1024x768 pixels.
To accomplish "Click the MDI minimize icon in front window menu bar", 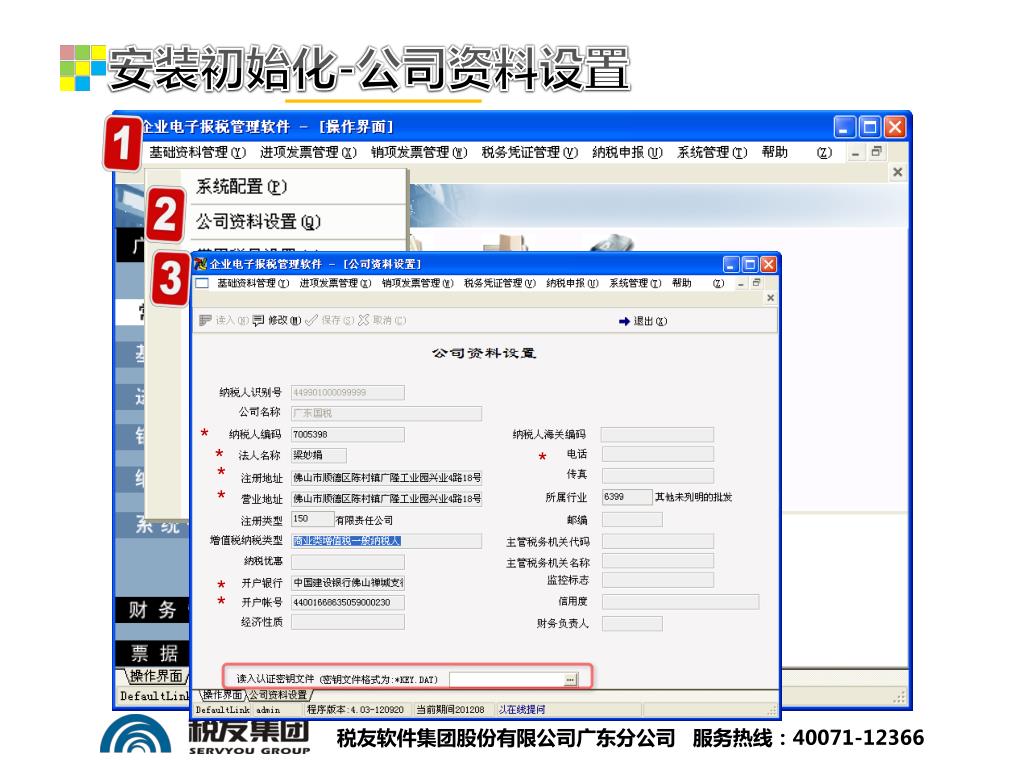I will pyautogui.click(x=741, y=283).
